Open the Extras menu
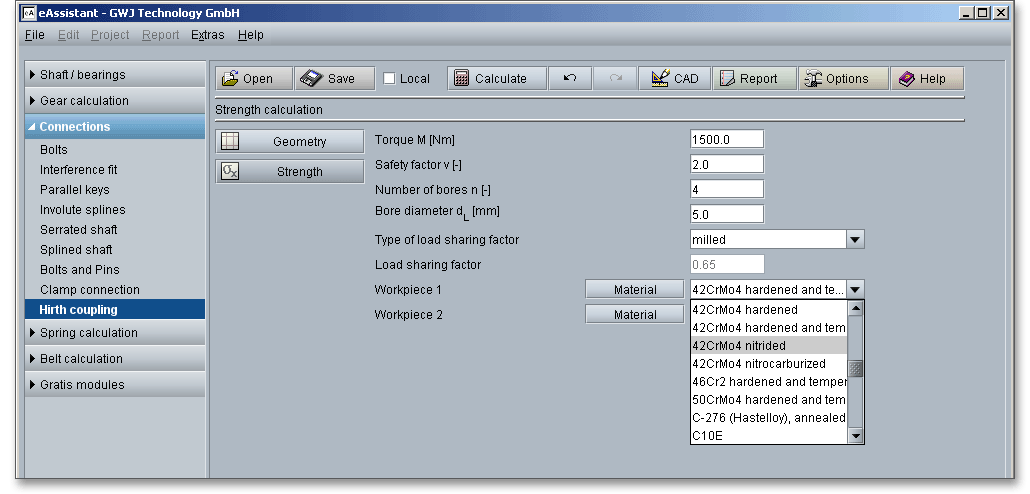 (x=207, y=35)
